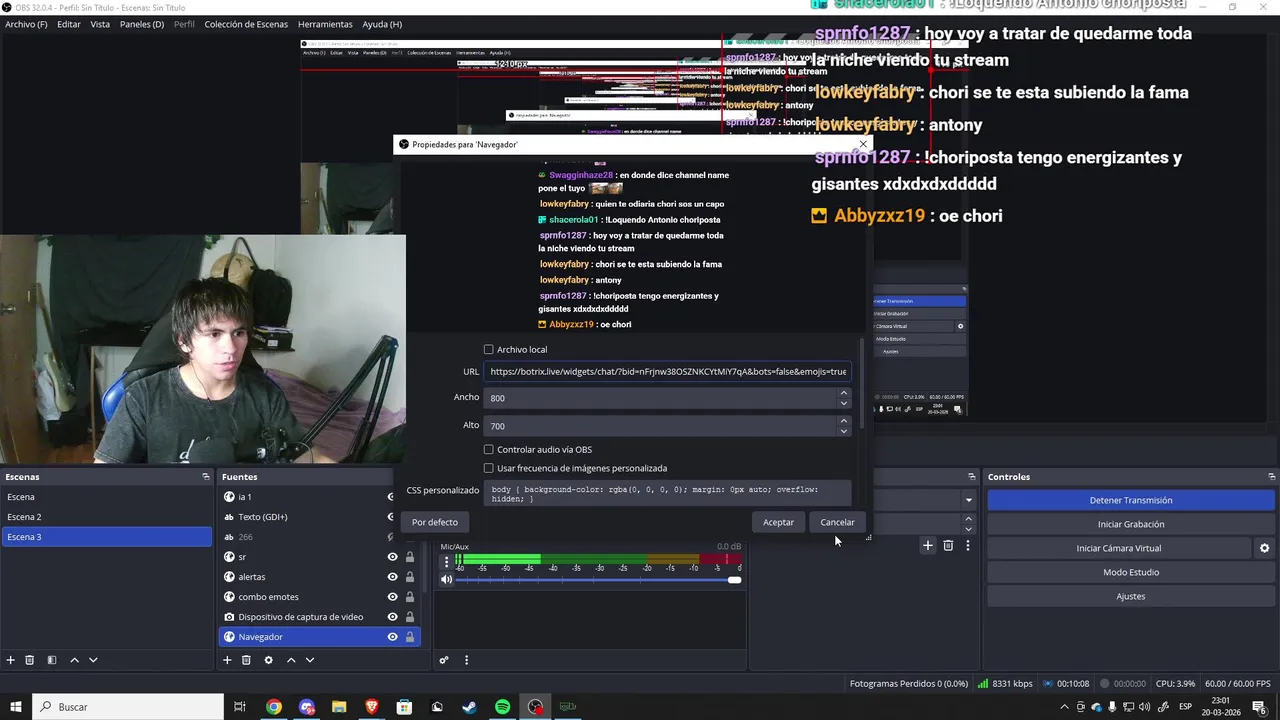1280x720 pixels.
Task: Open Task View on taskbar
Action: tap(240, 707)
